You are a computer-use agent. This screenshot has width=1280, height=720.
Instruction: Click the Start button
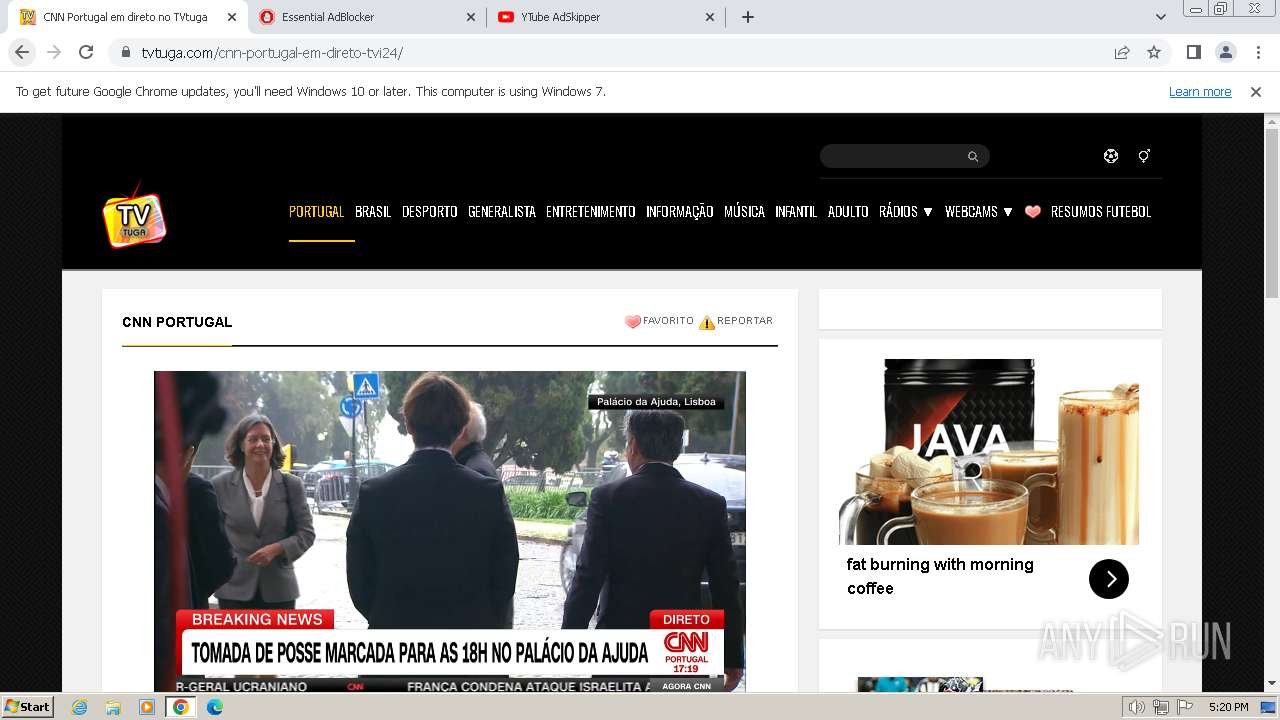coord(28,707)
